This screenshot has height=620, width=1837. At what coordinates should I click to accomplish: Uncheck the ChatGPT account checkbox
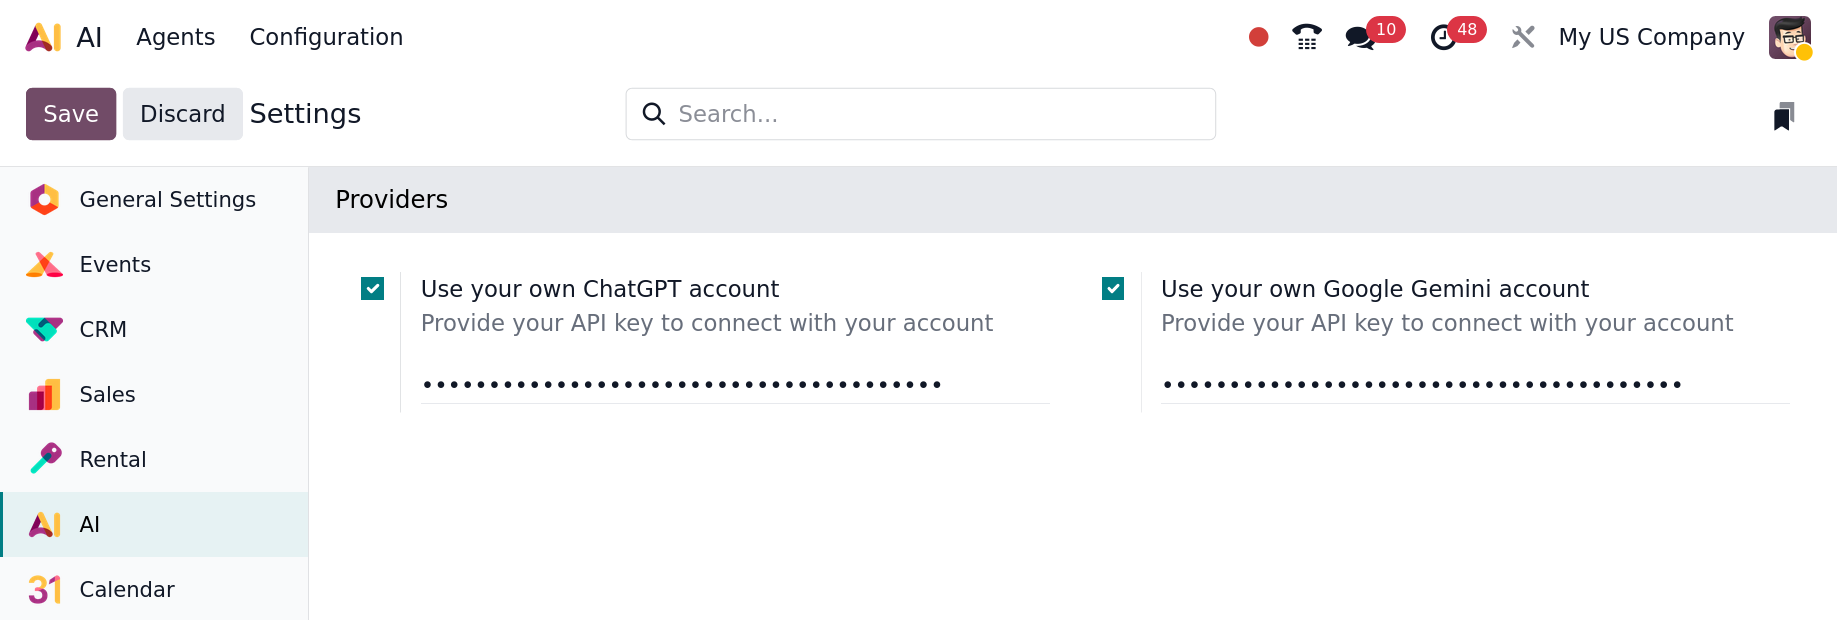coord(372,289)
